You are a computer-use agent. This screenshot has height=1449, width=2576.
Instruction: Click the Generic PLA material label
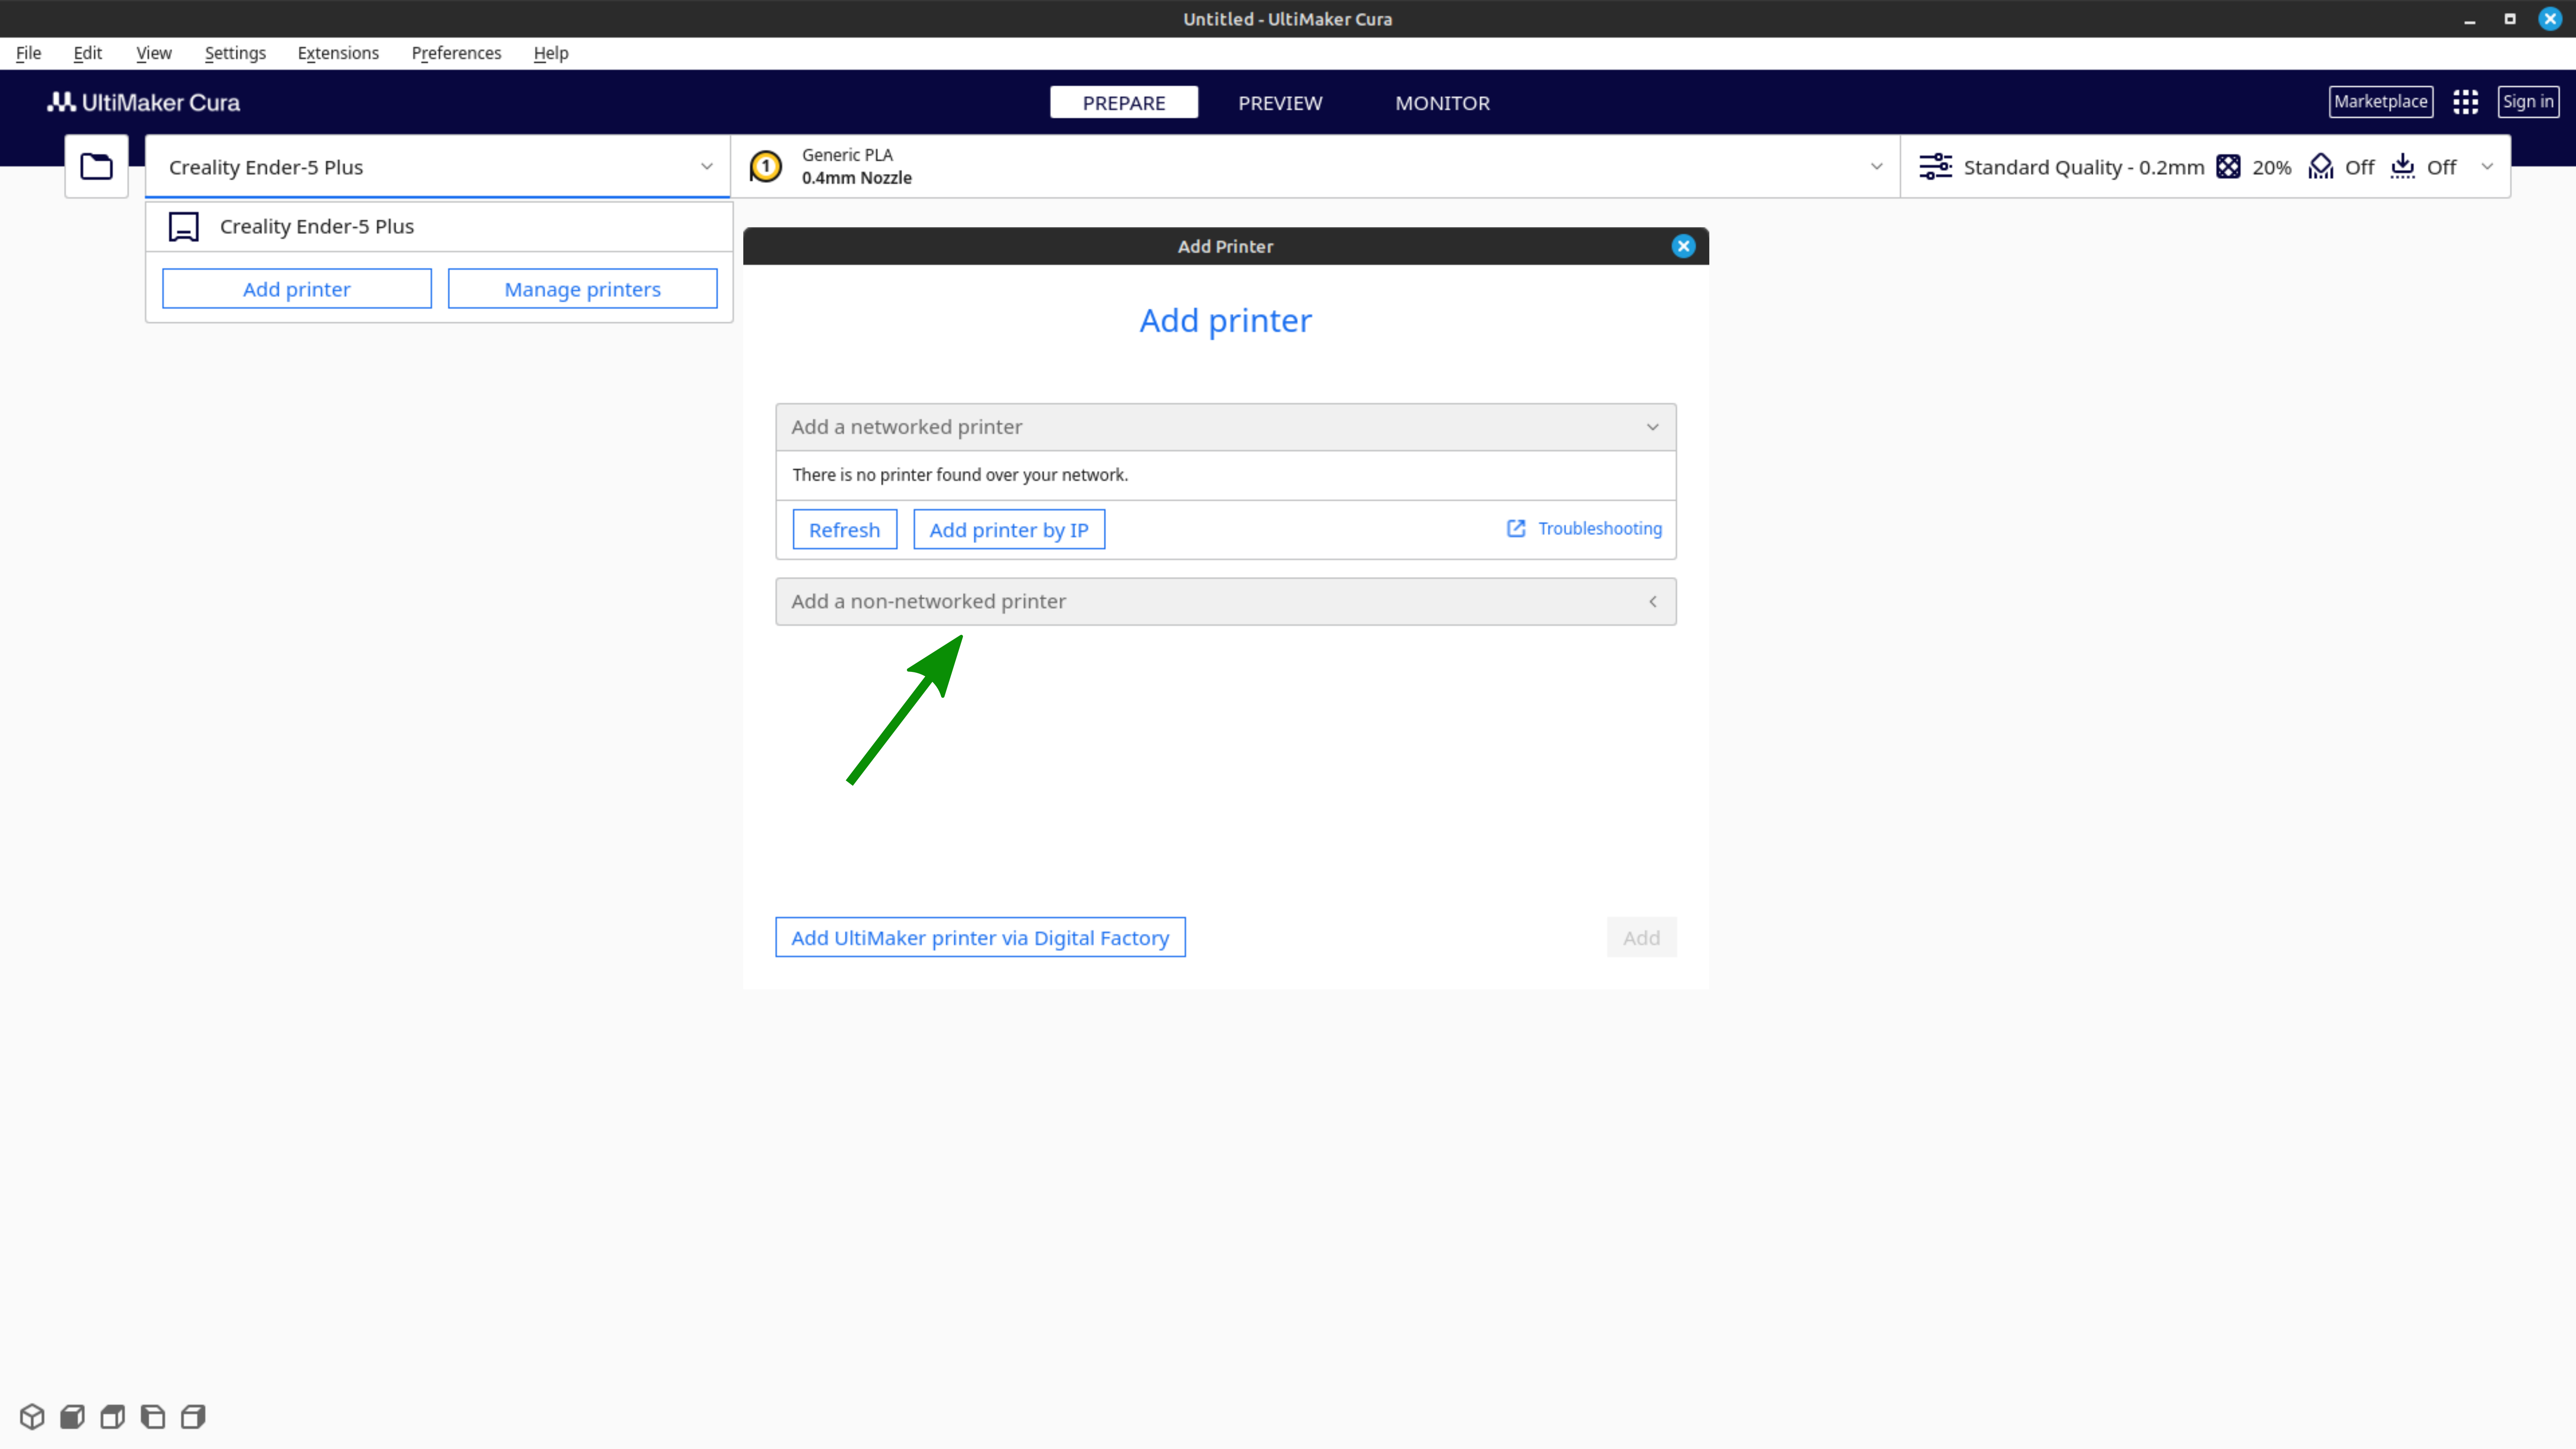pyautogui.click(x=847, y=155)
